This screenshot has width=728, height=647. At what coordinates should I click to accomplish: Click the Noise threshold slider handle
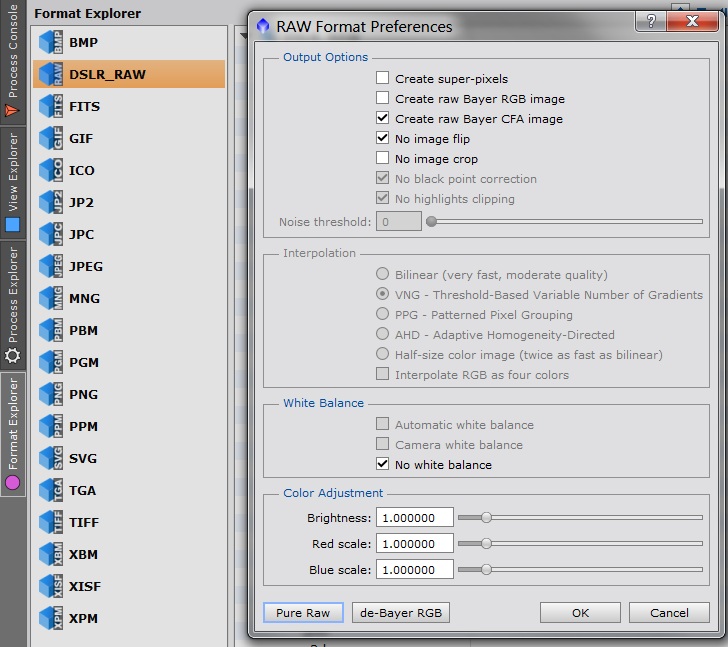431,221
